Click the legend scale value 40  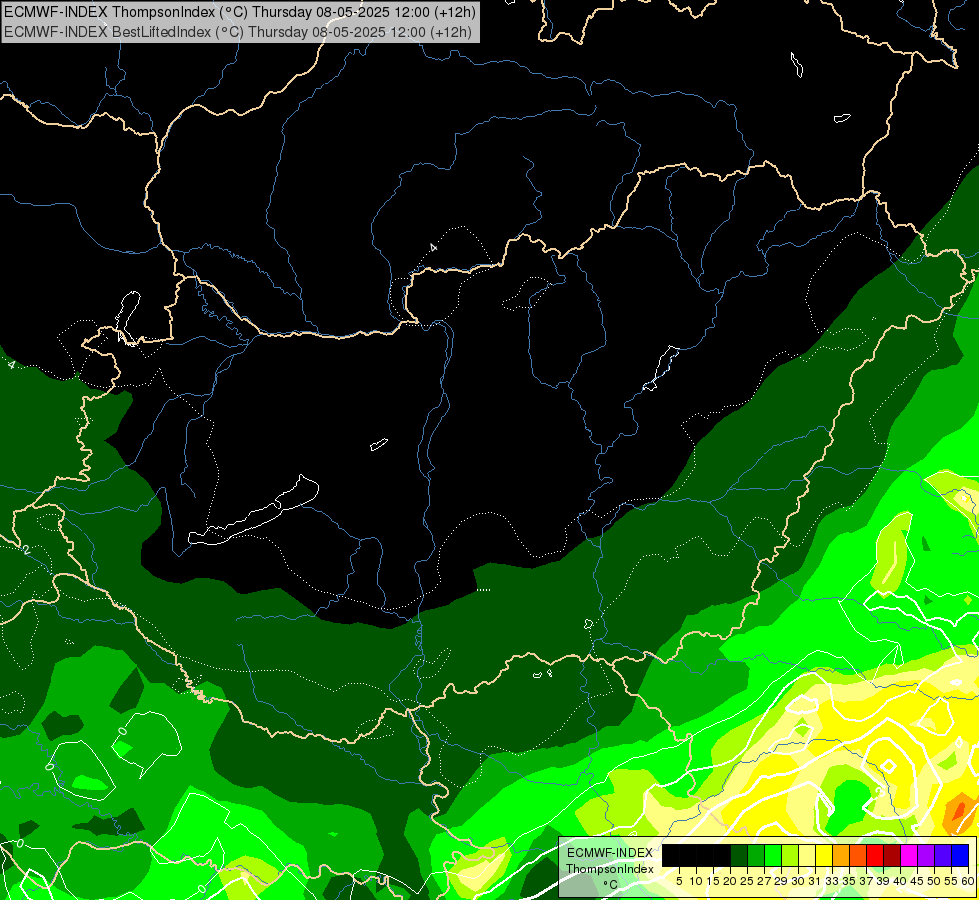(901, 881)
